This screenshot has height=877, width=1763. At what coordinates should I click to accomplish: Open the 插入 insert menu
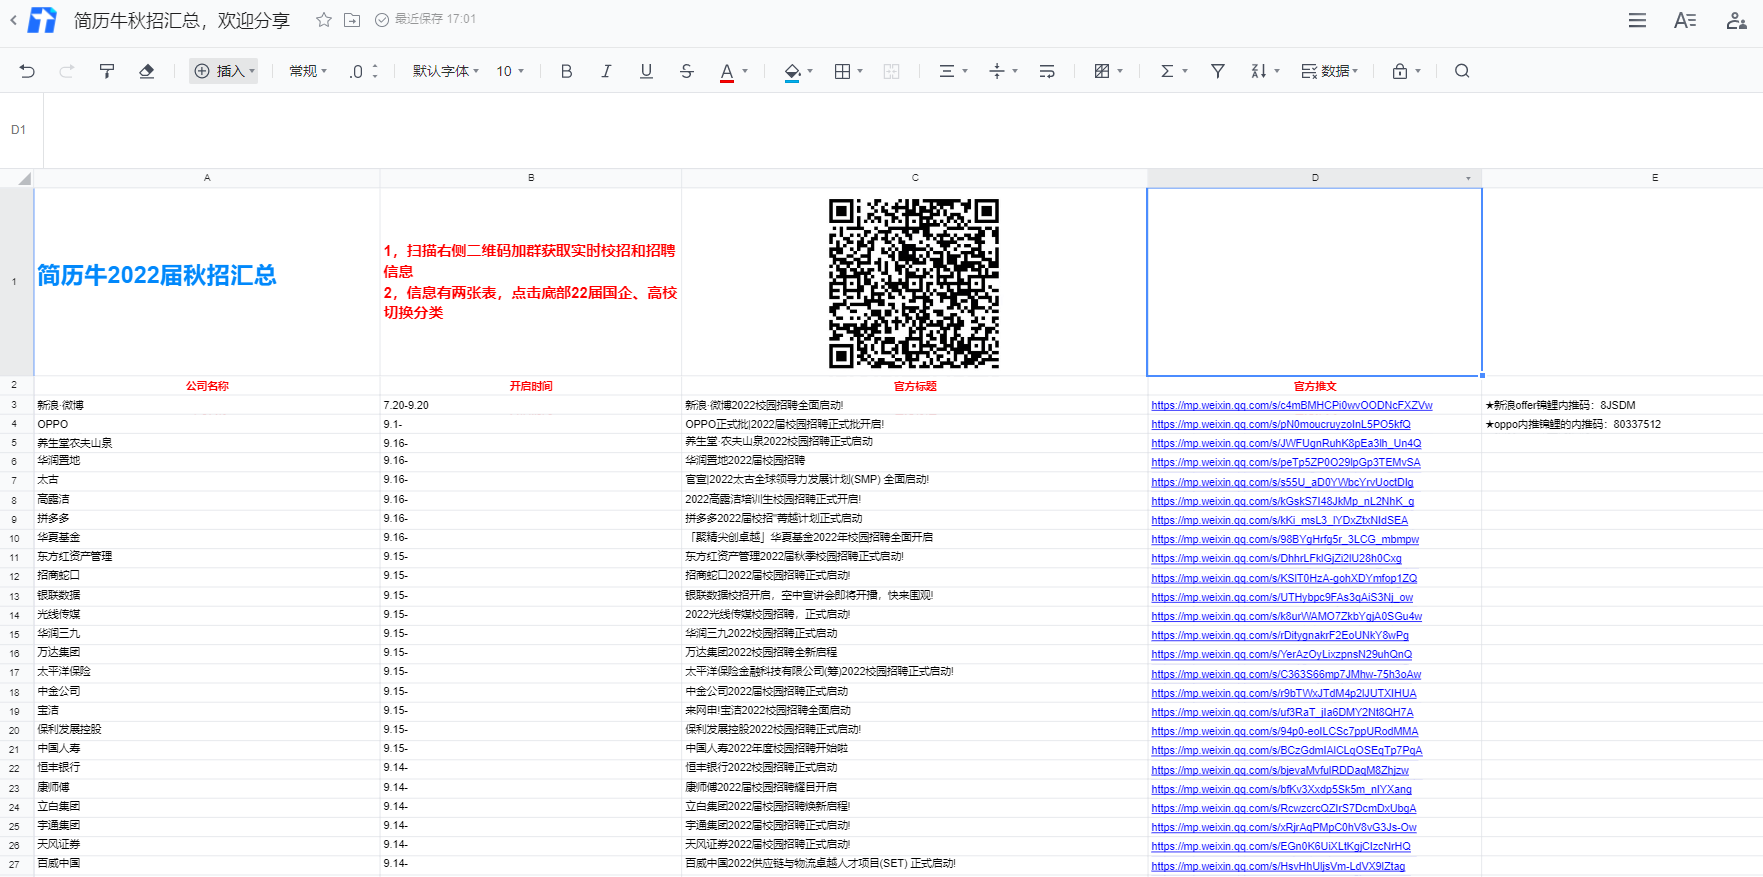point(224,71)
